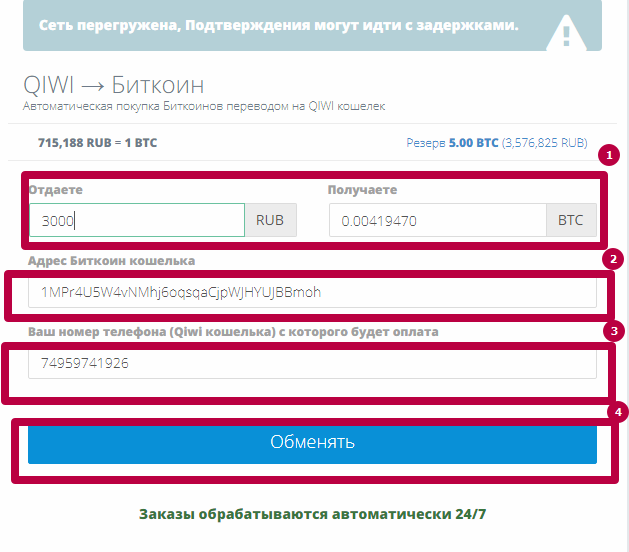Click the network overloaded banner message text
629x552 pixels.
(278, 25)
